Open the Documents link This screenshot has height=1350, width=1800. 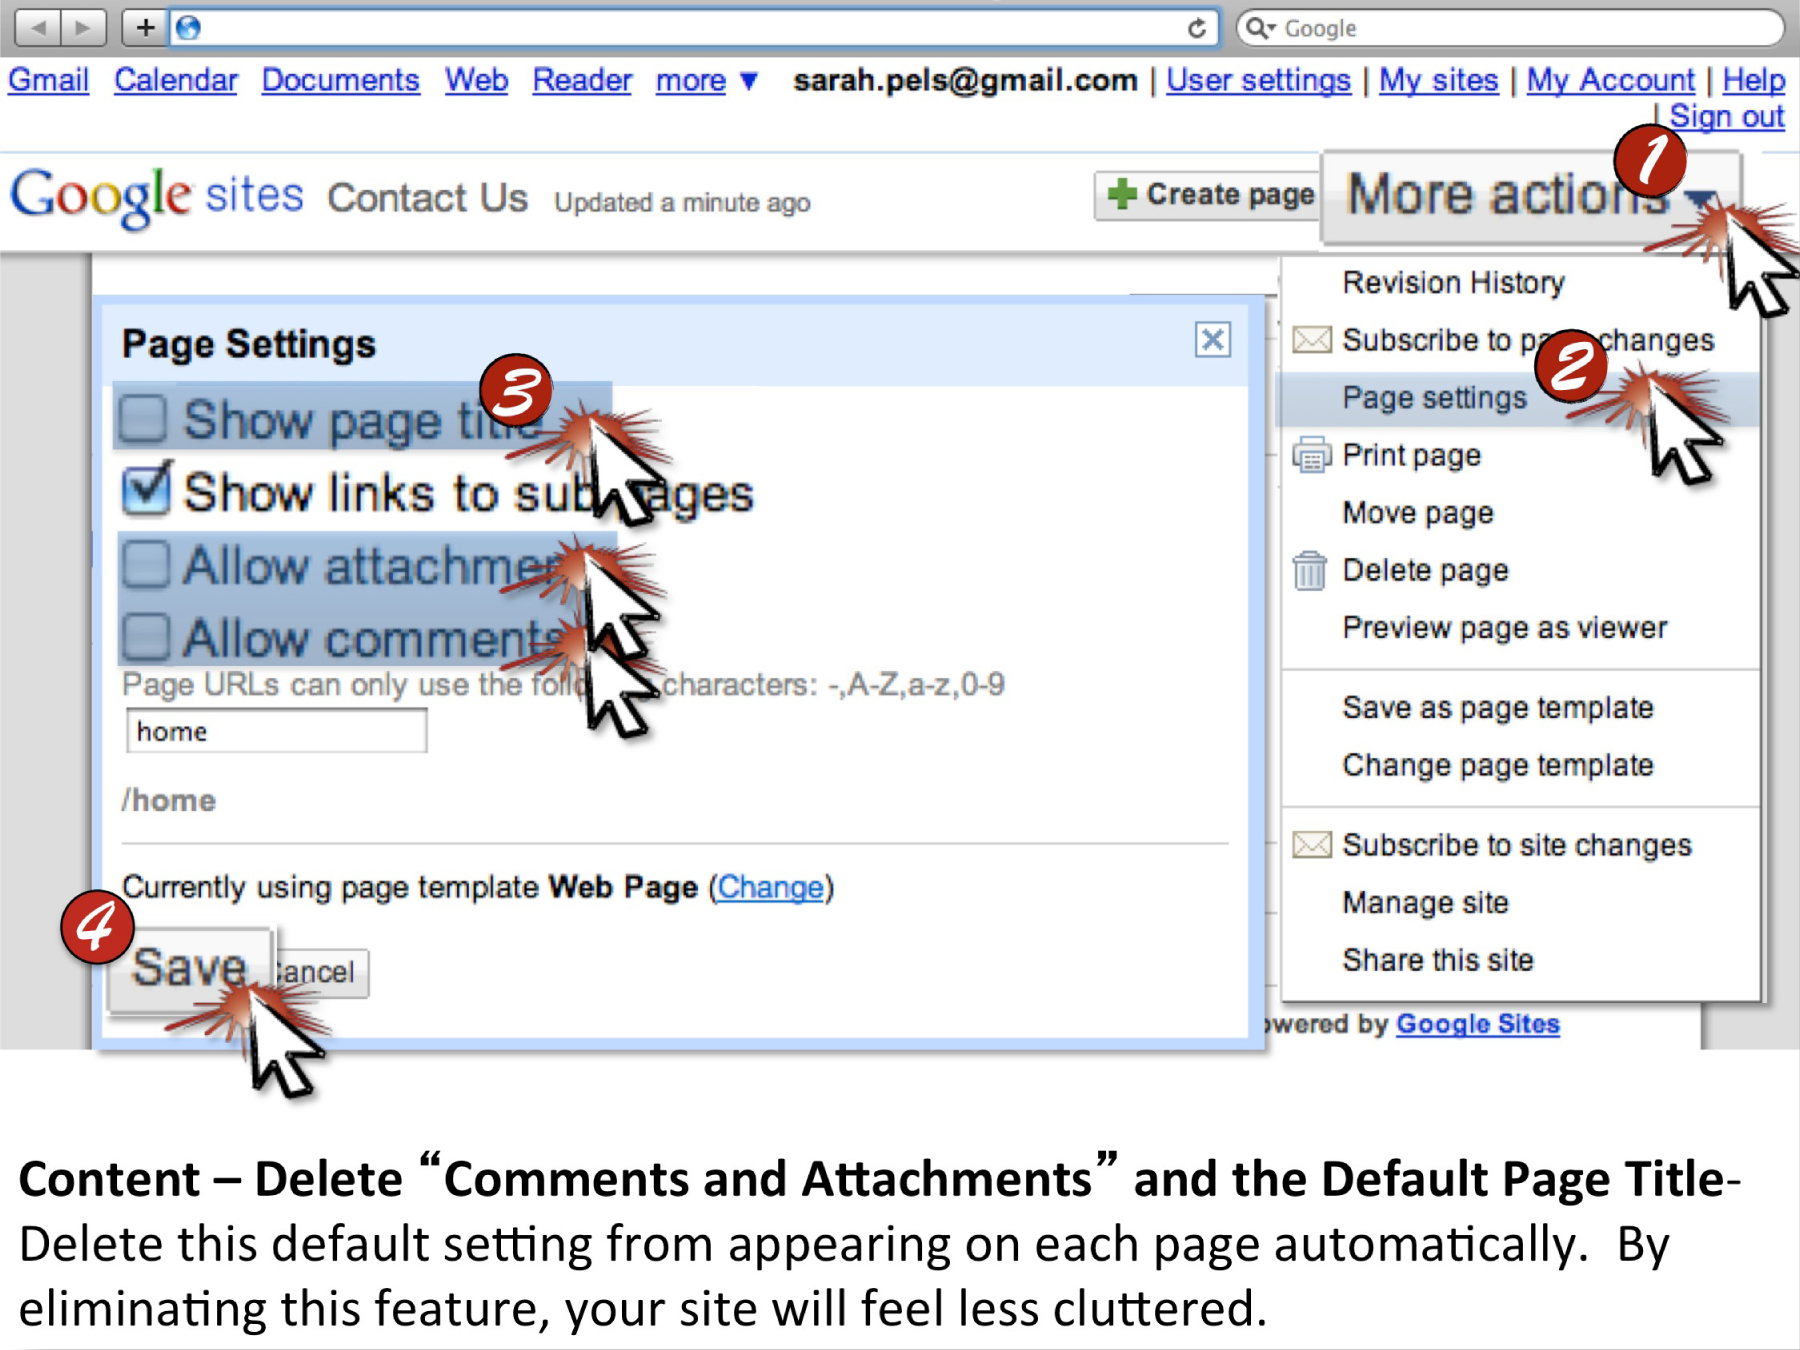click(x=340, y=80)
